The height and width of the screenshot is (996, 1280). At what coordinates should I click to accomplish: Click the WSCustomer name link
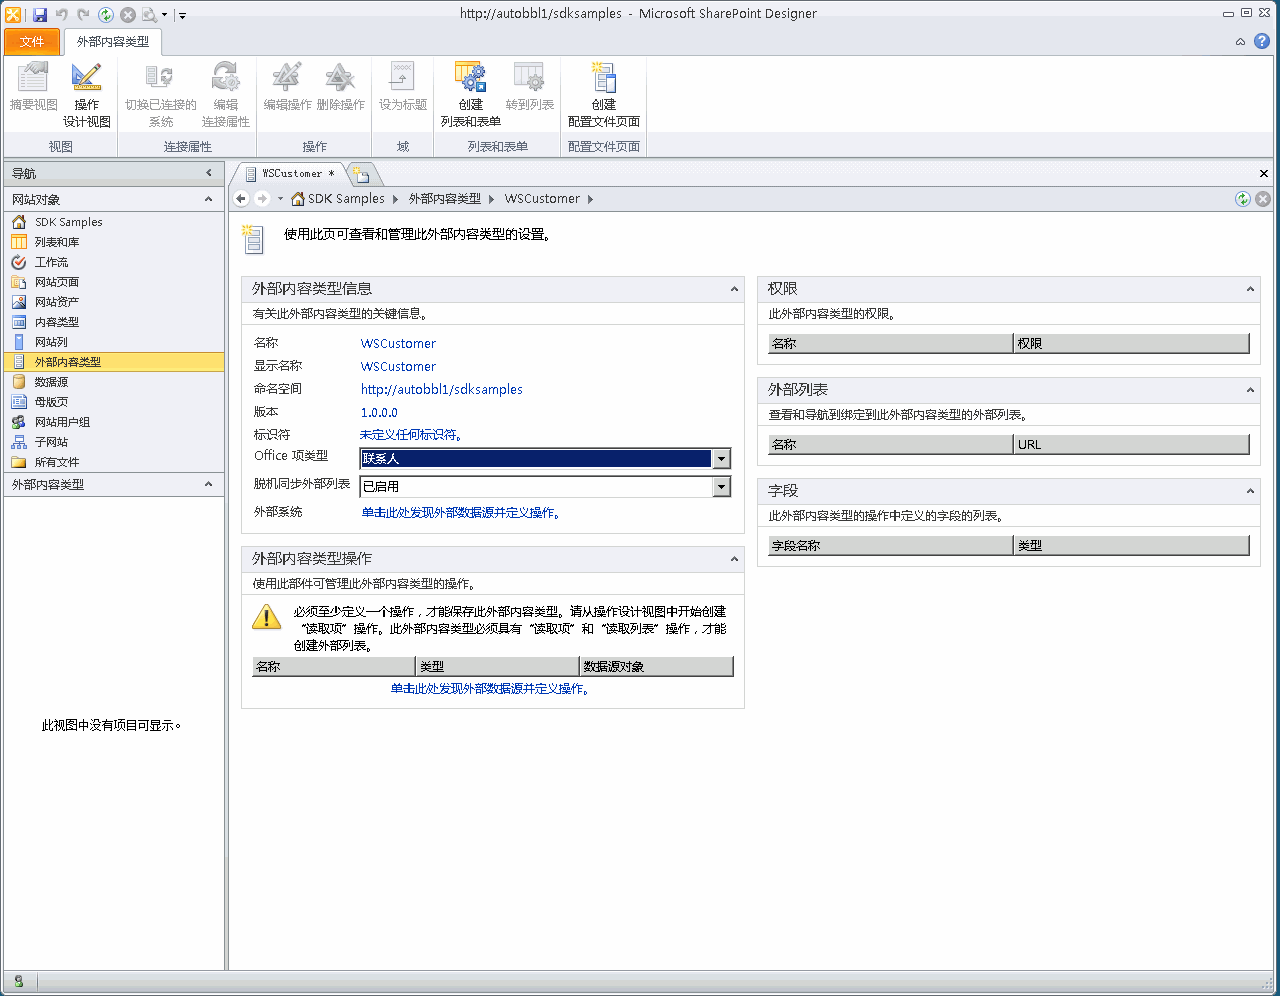398,343
